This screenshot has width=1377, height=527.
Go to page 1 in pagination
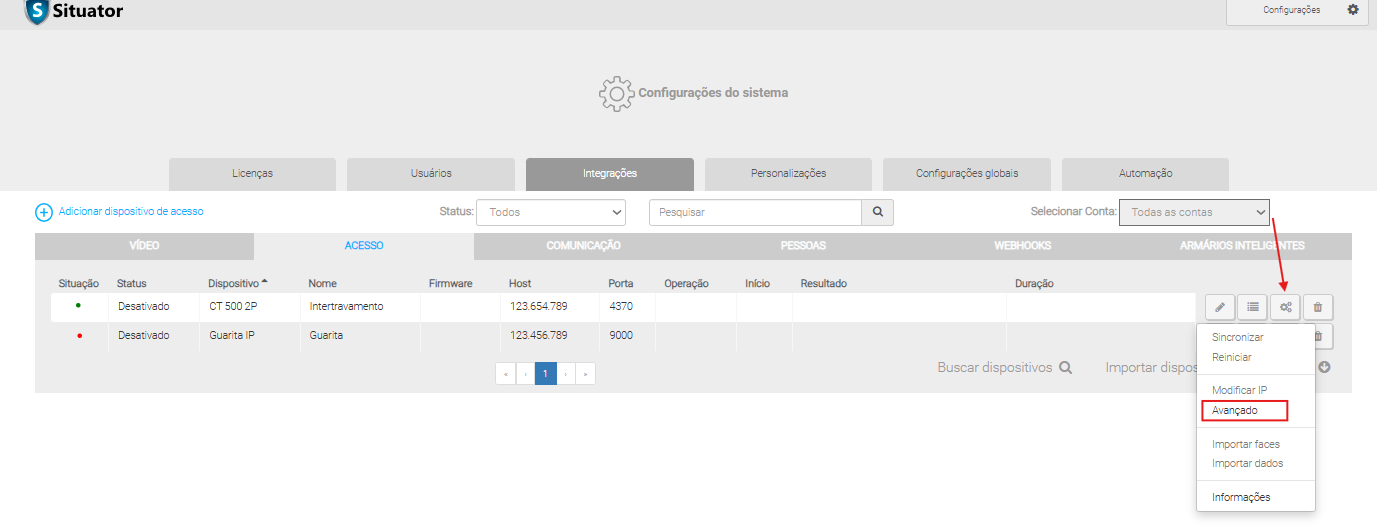[545, 374]
